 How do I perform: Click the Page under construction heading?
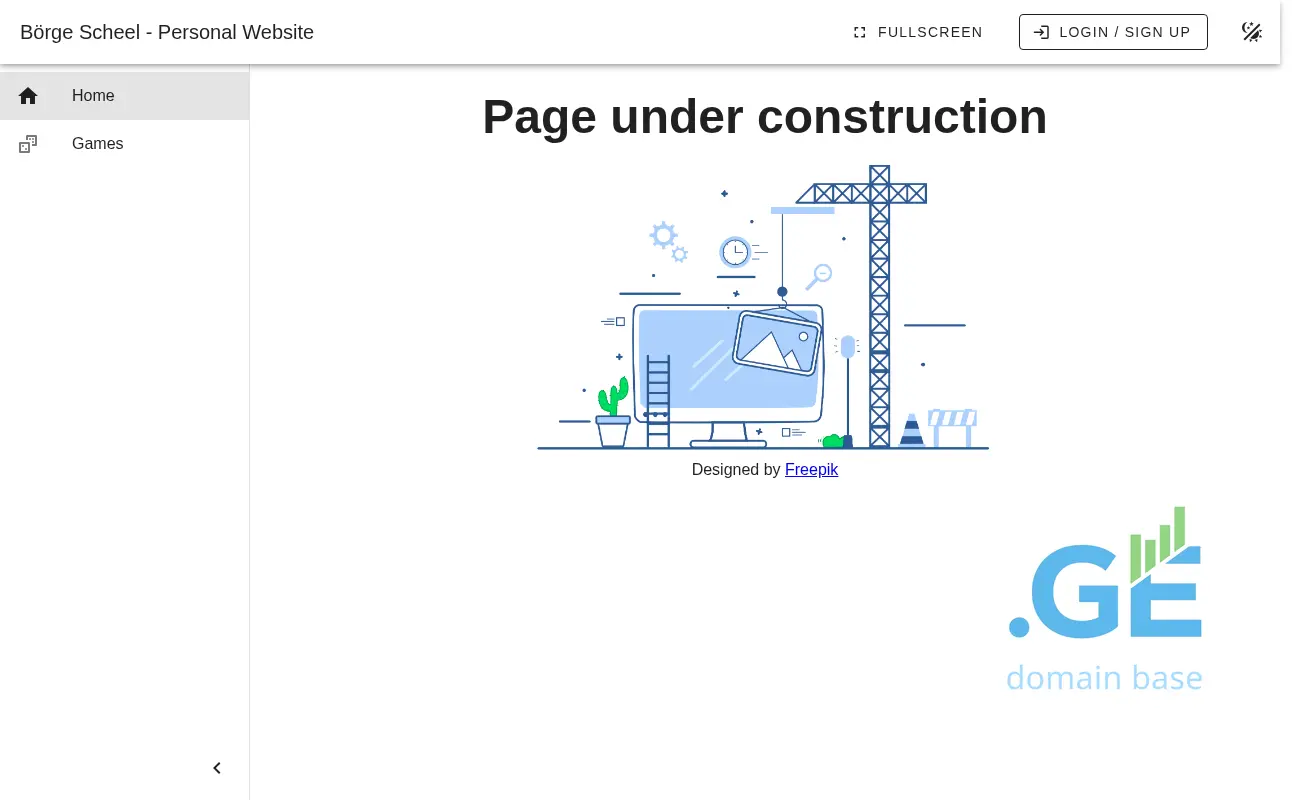pos(764,117)
